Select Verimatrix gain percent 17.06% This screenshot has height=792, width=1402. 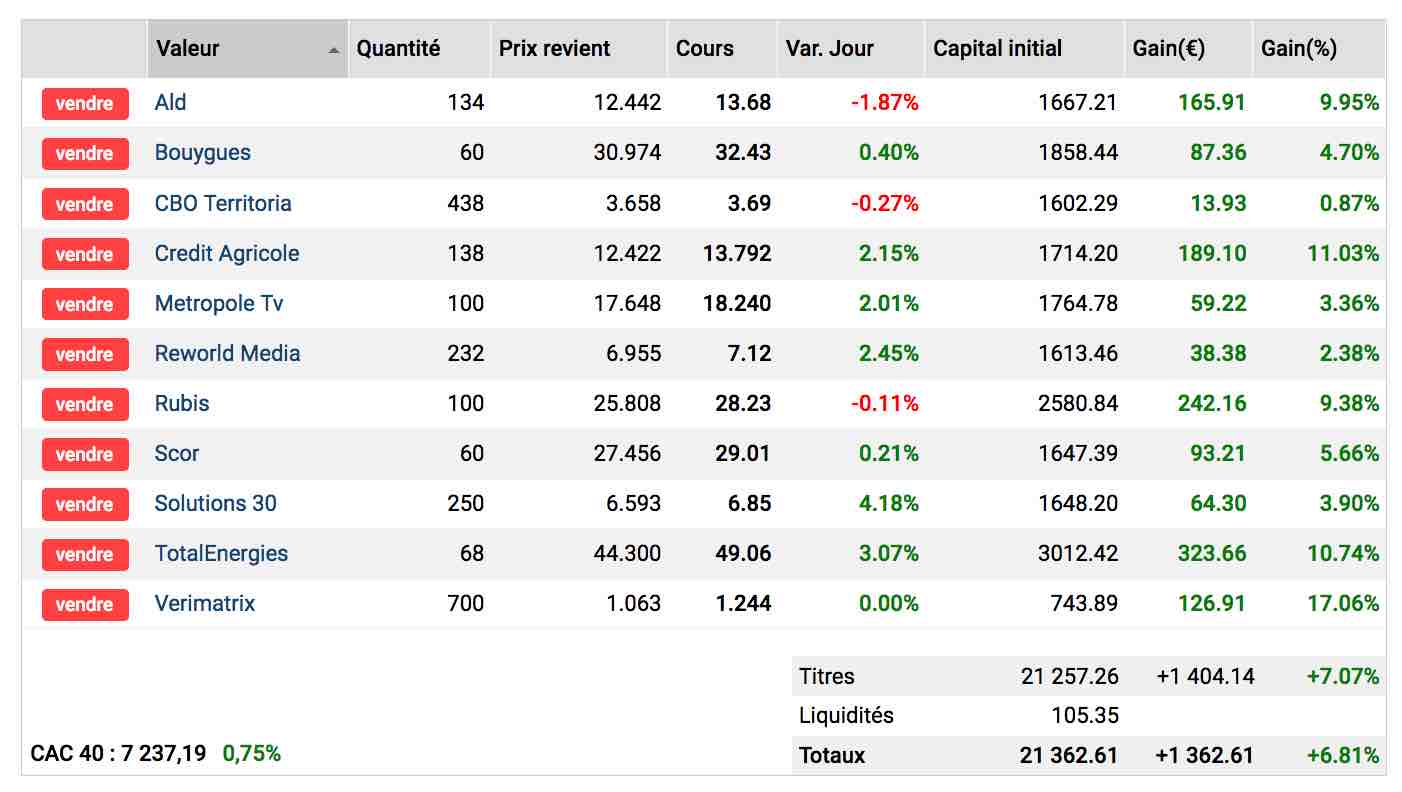[1343, 603]
